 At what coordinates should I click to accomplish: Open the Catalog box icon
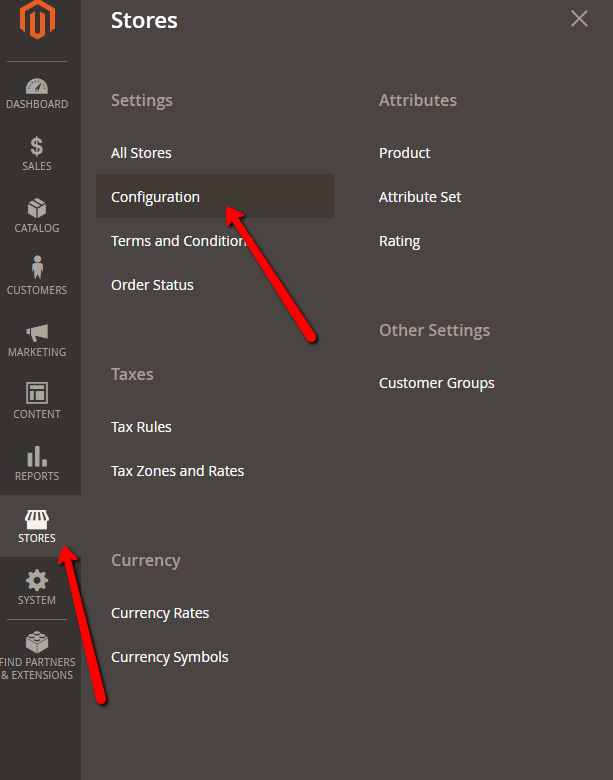point(37,209)
